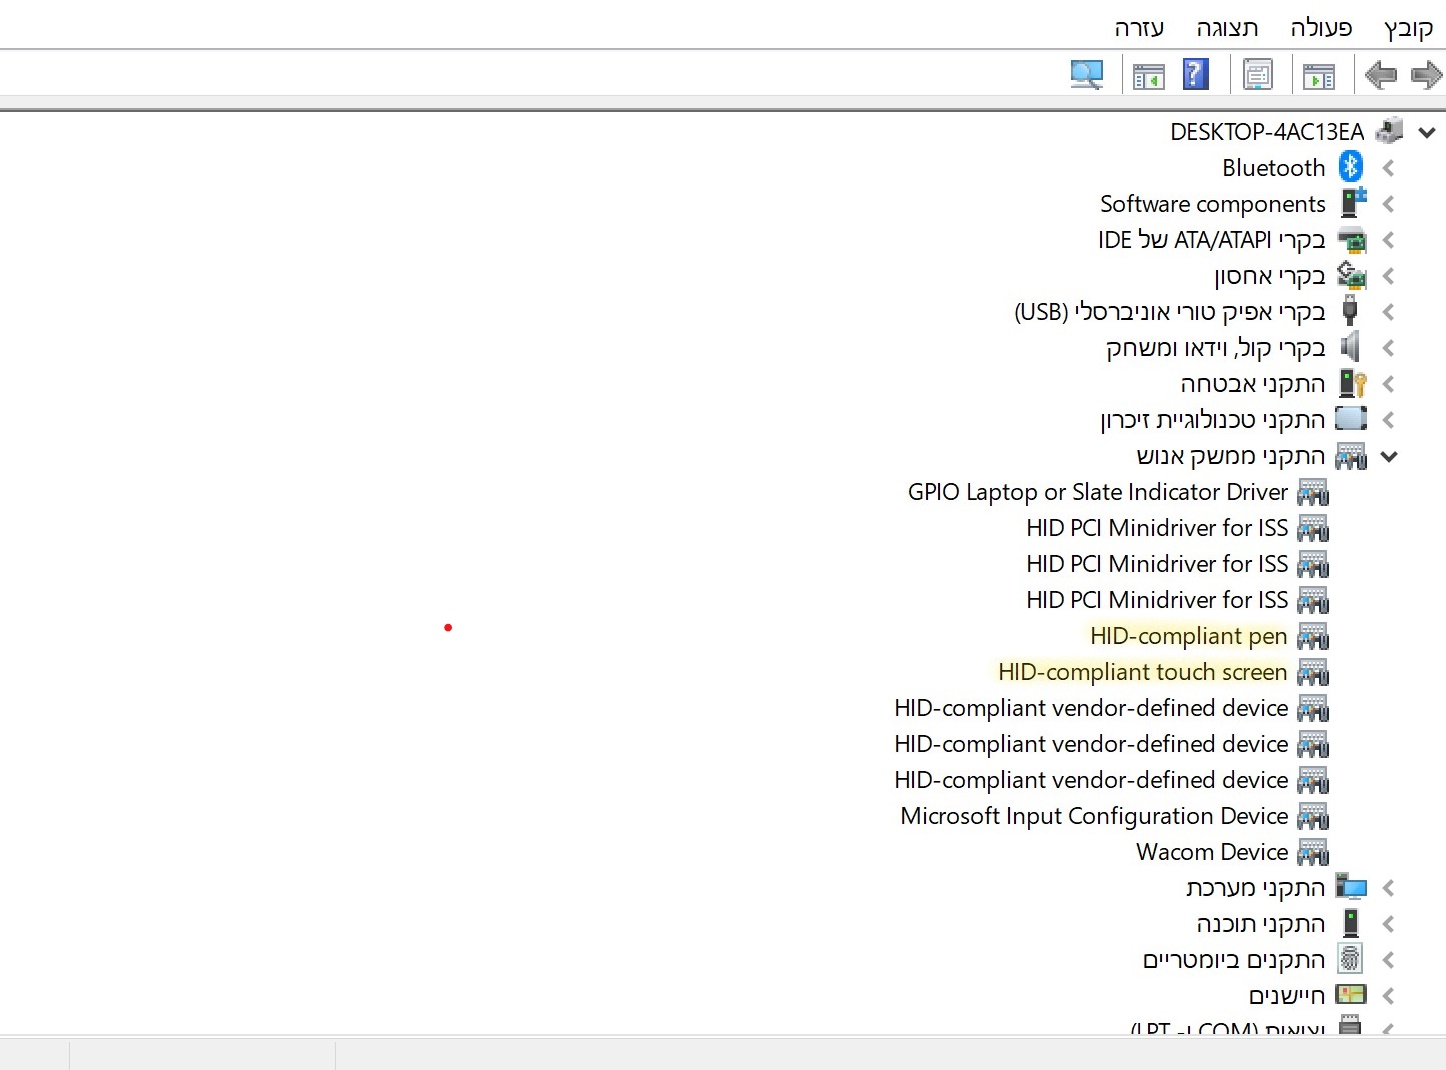Click the Wacom Device icon
Screen dimensions: 1446x1070
[x=1313, y=852]
